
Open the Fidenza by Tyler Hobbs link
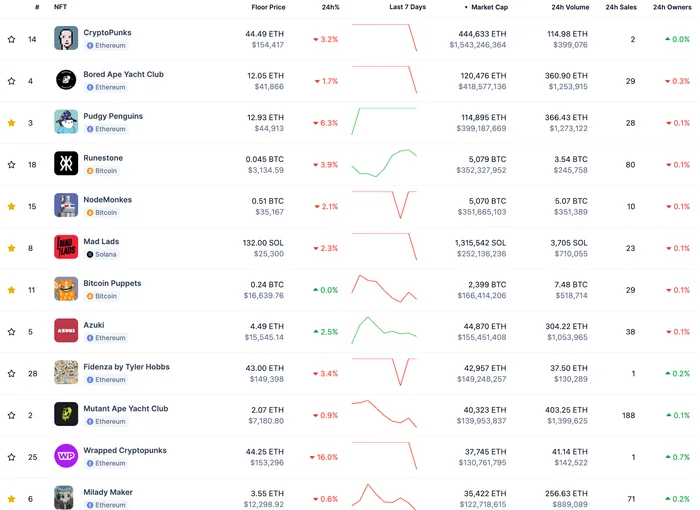(x=126, y=367)
